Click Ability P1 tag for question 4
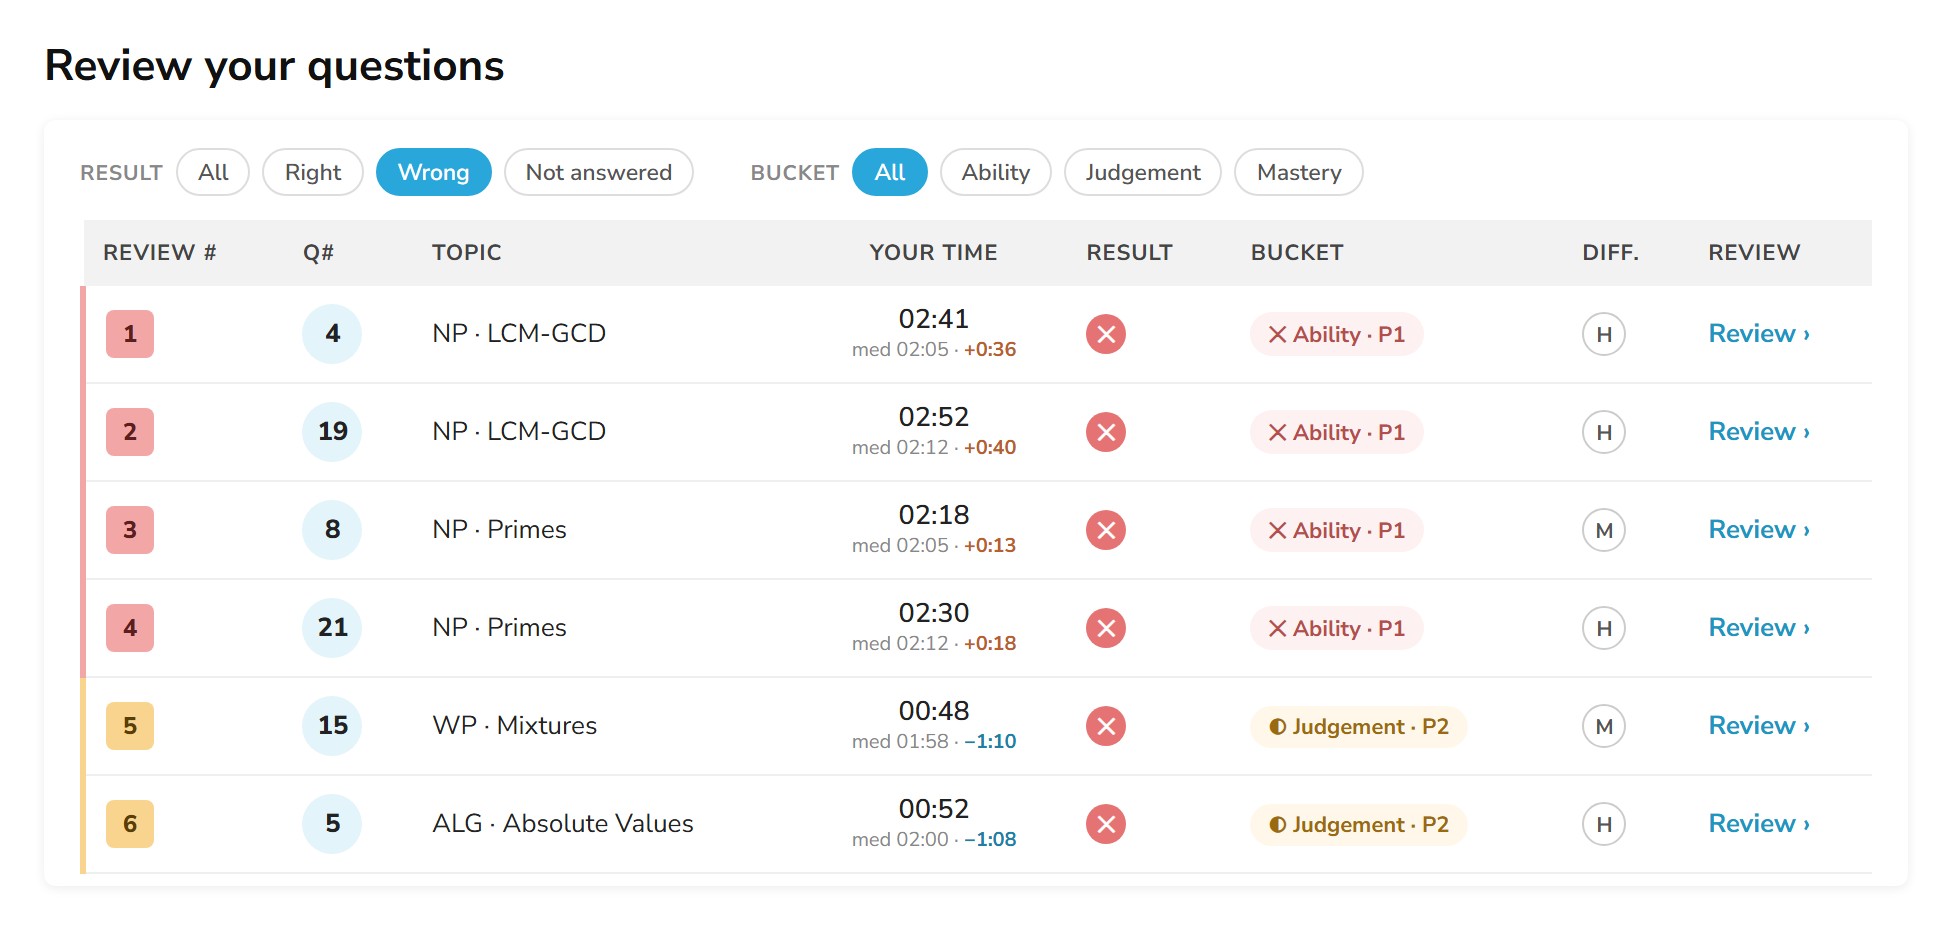This screenshot has height=934, width=1952. coord(1337,334)
